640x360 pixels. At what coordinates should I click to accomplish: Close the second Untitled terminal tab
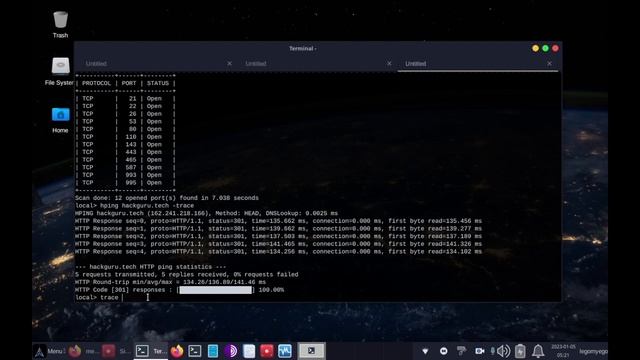(x=389, y=63)
